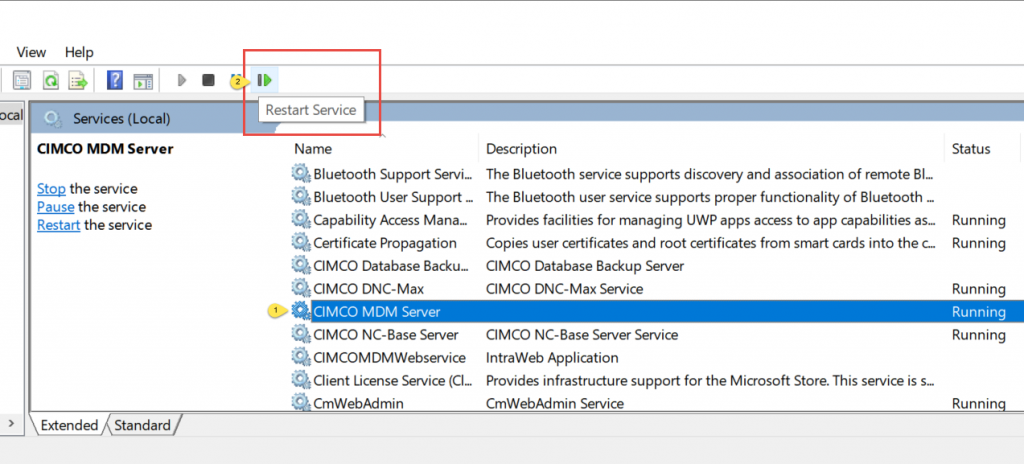Select the CIMCO DNC-Max service name
The width and height of the screenshot is (1024, 464).
(x=369, y=288)
